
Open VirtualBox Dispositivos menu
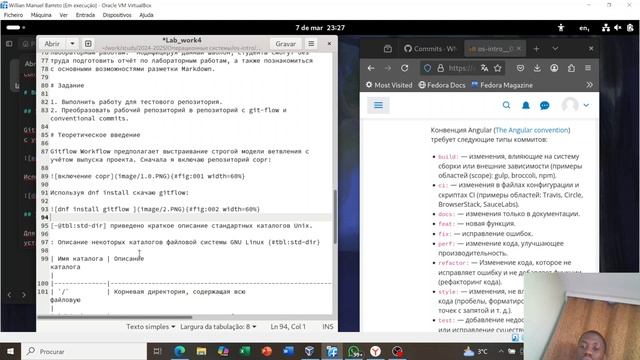click(117, 15)
